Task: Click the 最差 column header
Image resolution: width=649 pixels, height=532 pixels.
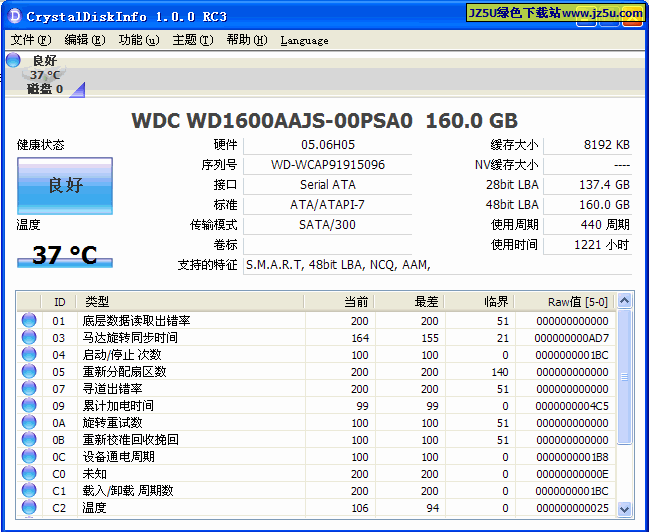Action: [x=409, y=302]
